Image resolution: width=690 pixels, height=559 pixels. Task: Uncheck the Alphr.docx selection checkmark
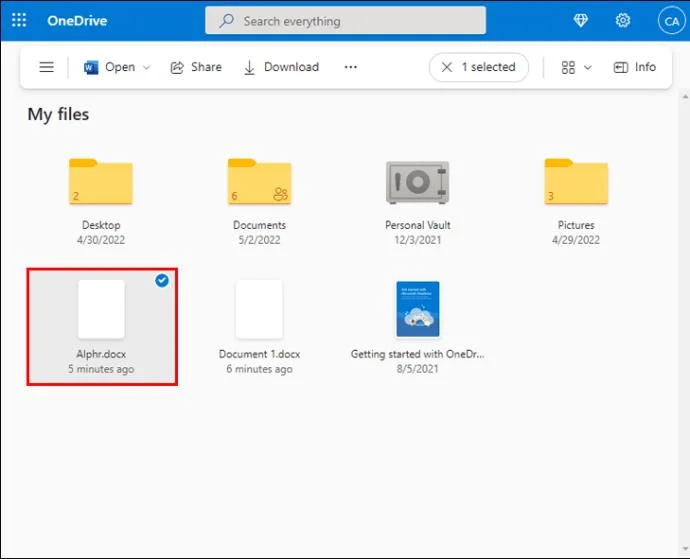pos(162,280)
